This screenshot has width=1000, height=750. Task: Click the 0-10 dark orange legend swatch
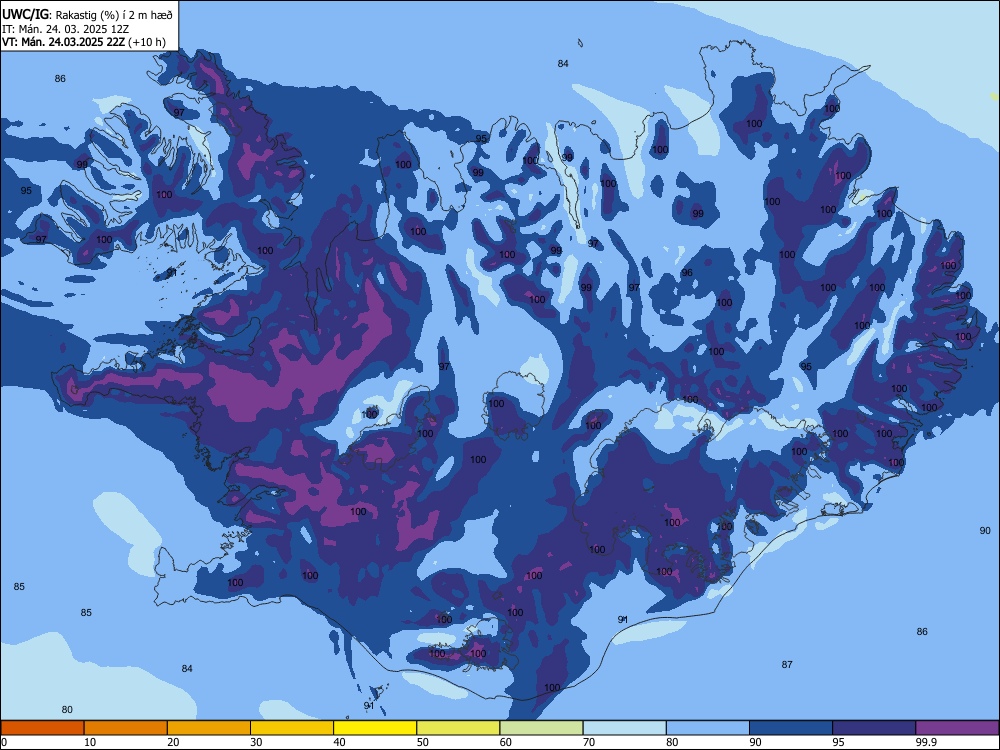click(x=42, y=728)
